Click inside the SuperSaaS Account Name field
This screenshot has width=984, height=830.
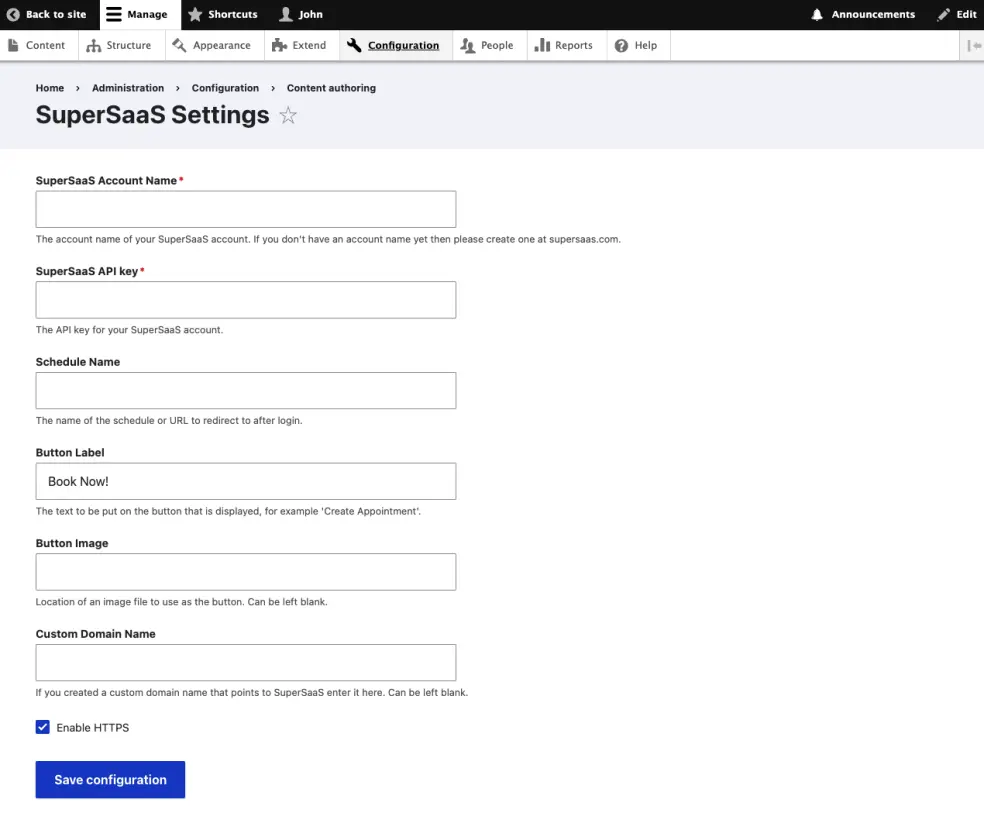coord(245,208)
